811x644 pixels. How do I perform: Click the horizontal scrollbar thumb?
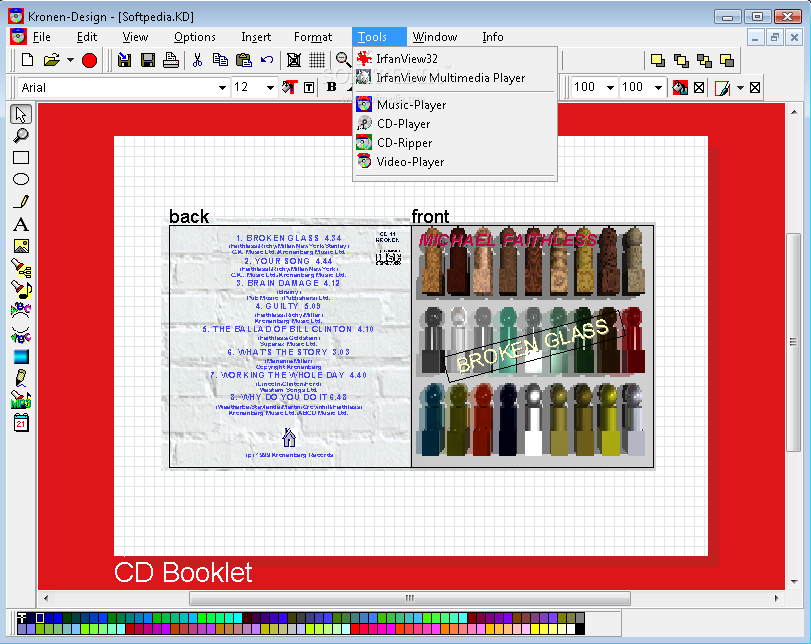click(410, 598)
